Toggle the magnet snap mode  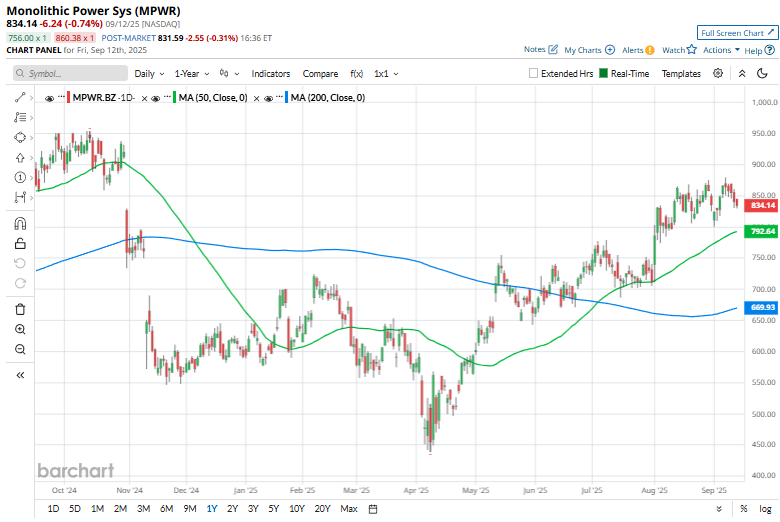[x=20, y=223]
